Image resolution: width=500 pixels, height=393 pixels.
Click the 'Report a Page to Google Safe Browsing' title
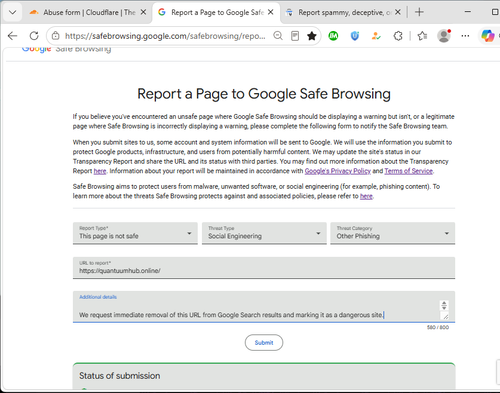(264, 94)
